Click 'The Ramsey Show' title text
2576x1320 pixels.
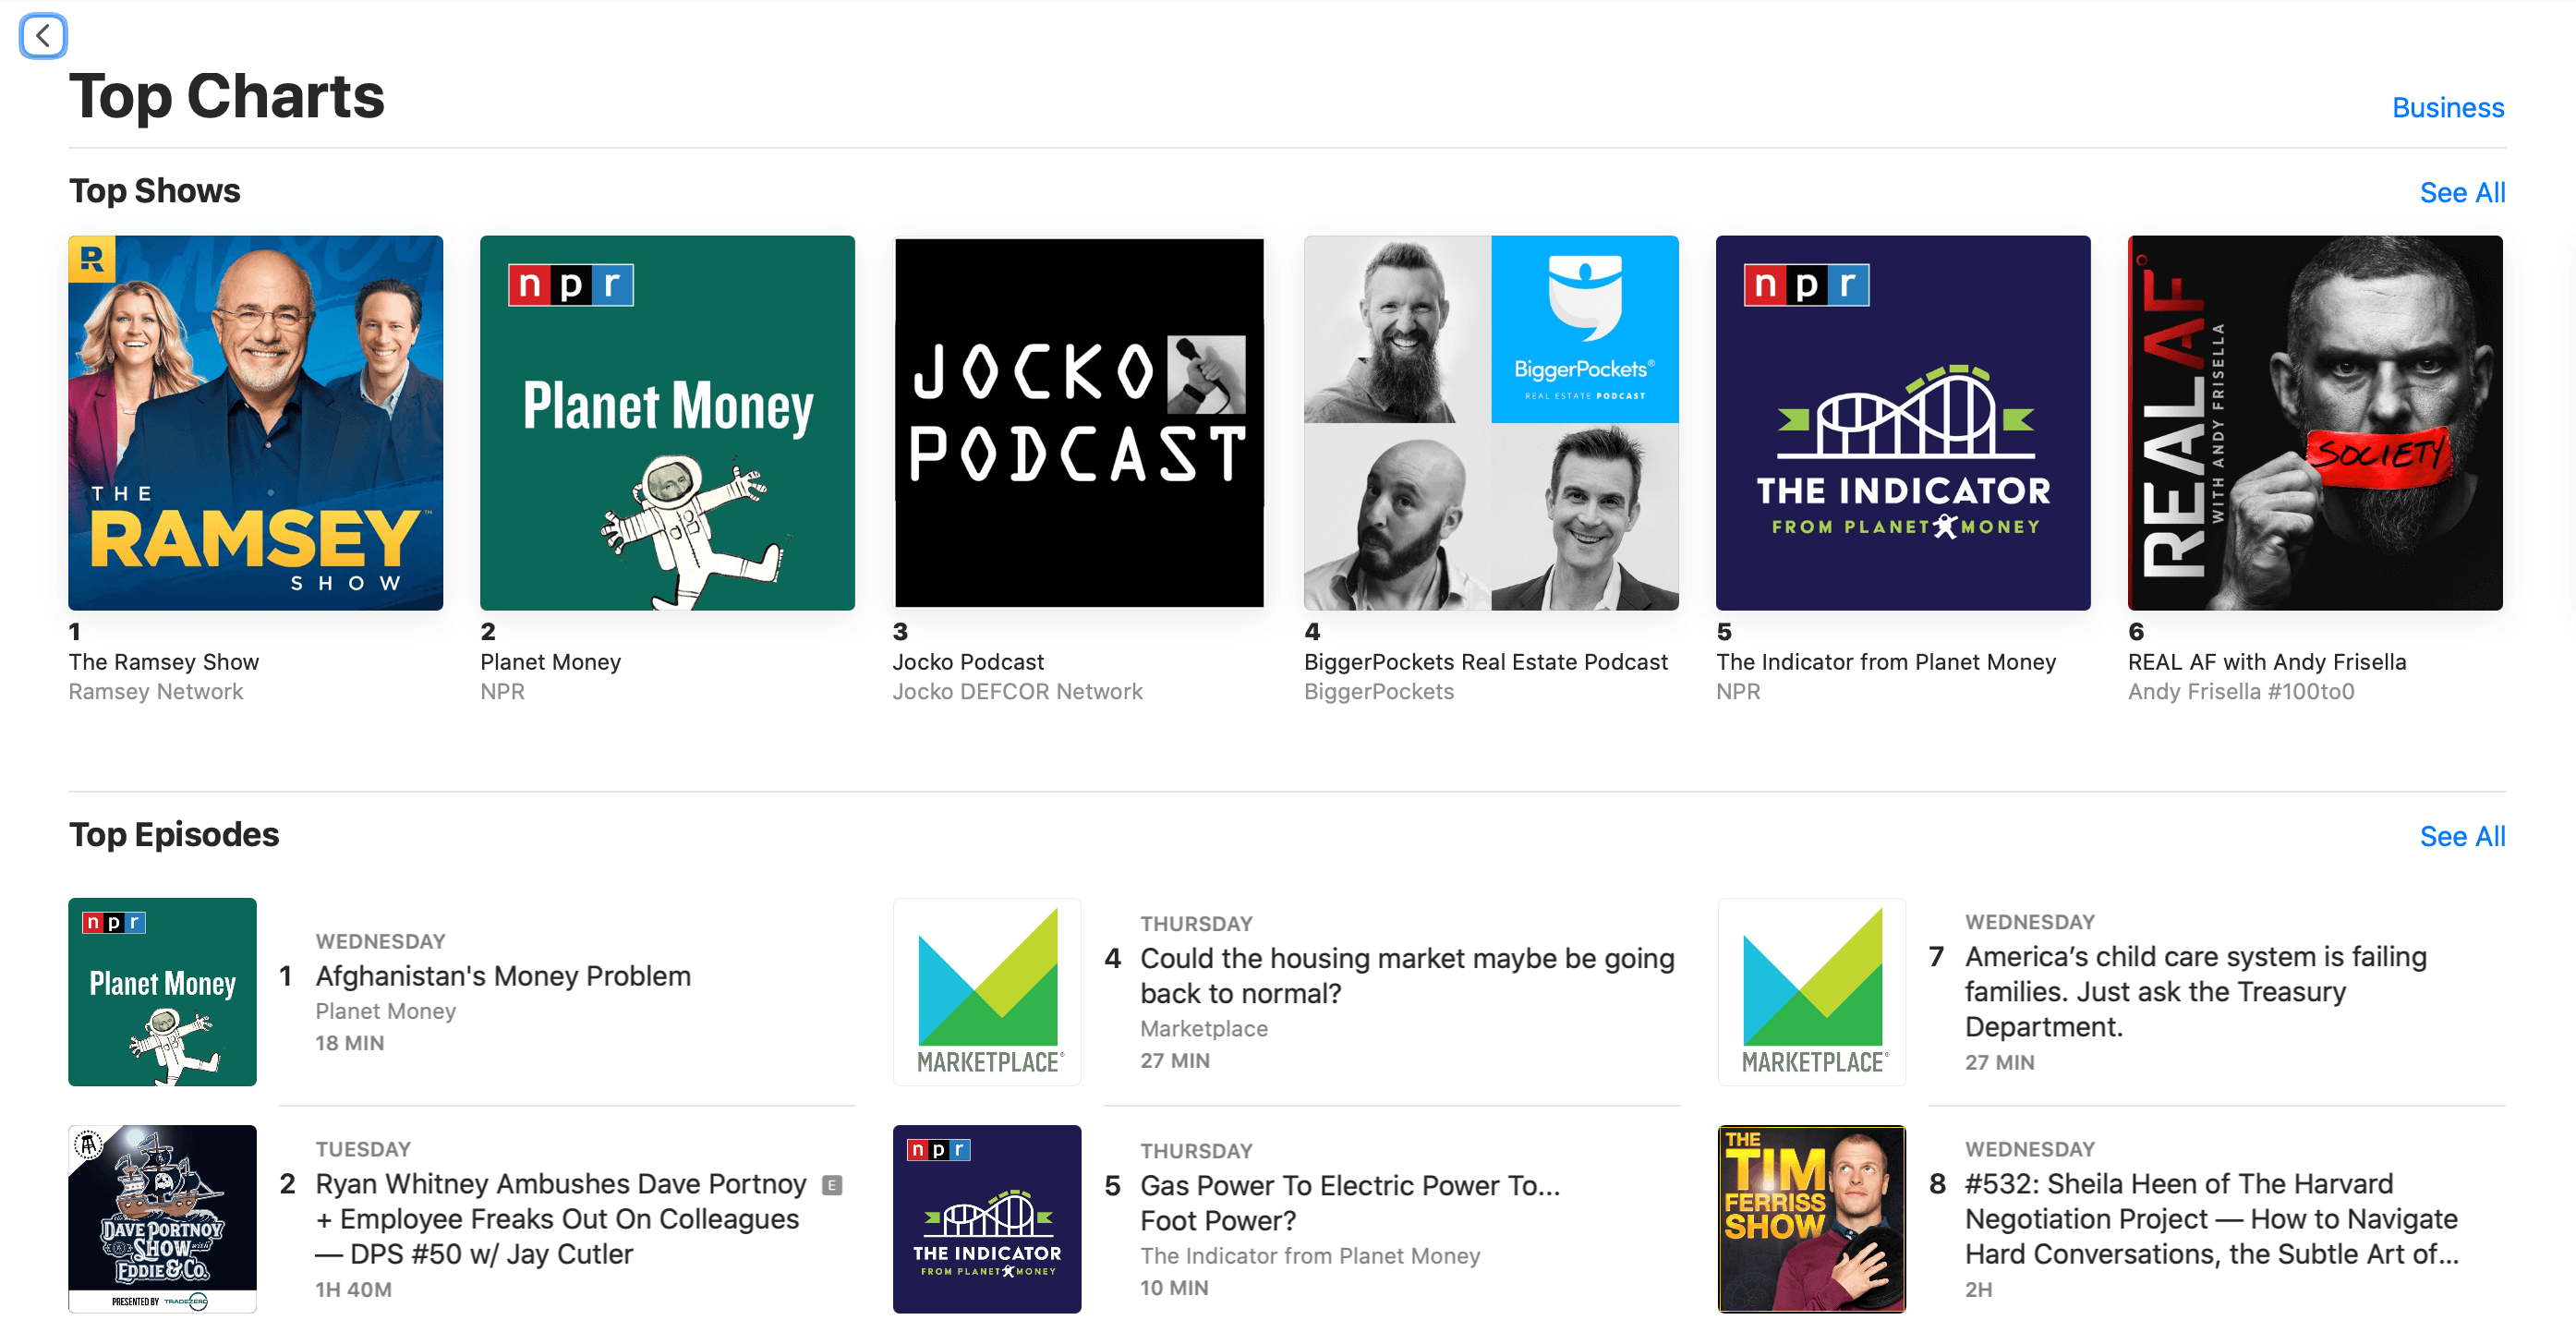pyautogui.click(x=164, y=661)
